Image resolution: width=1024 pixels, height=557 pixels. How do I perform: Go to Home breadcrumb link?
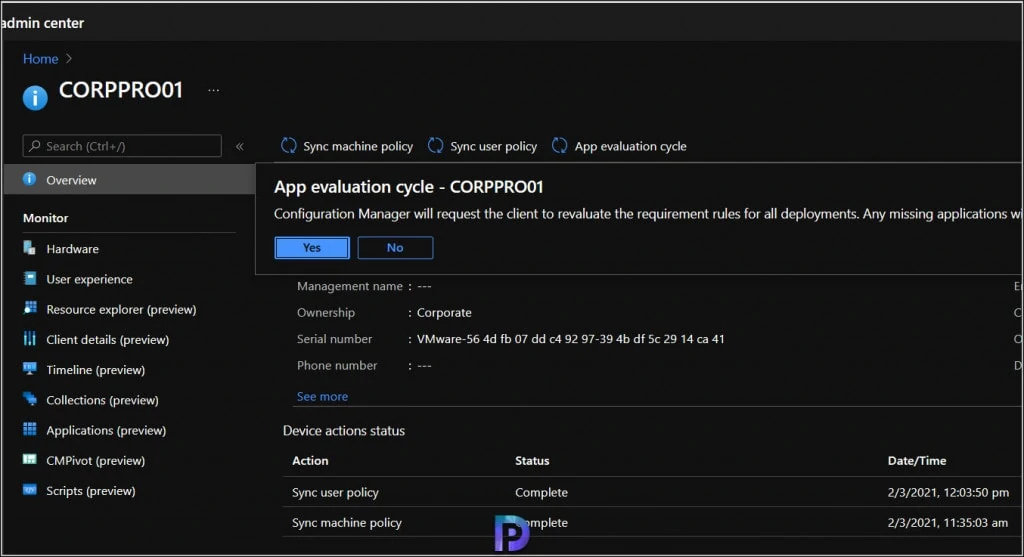coord(40,59)
